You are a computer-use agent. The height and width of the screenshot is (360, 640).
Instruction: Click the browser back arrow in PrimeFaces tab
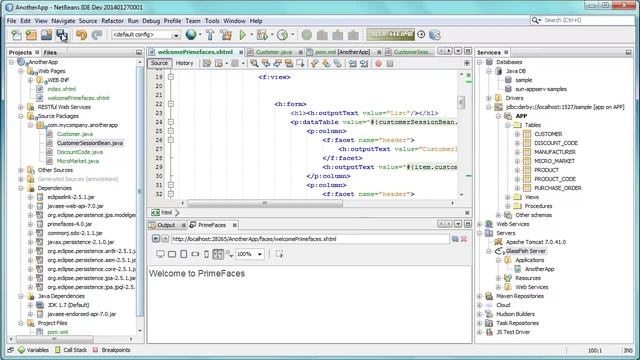pyautogui.click(x=156, y=239)
